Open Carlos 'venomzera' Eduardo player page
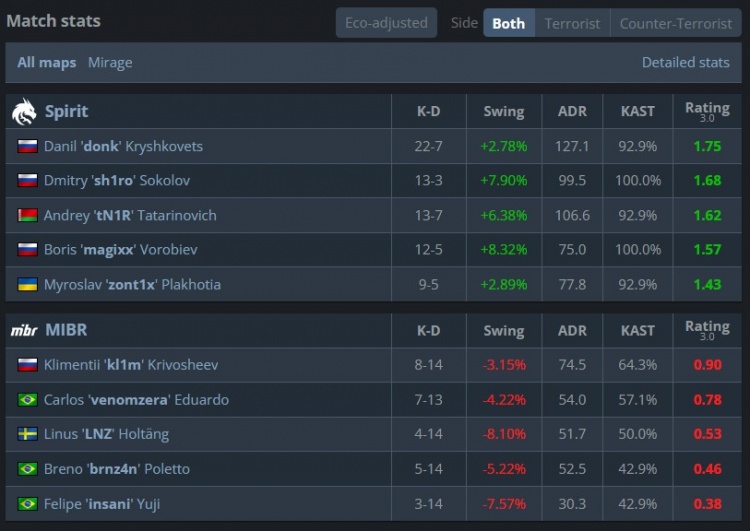Screen dimensions: 750x531 [x=136, y=399]
